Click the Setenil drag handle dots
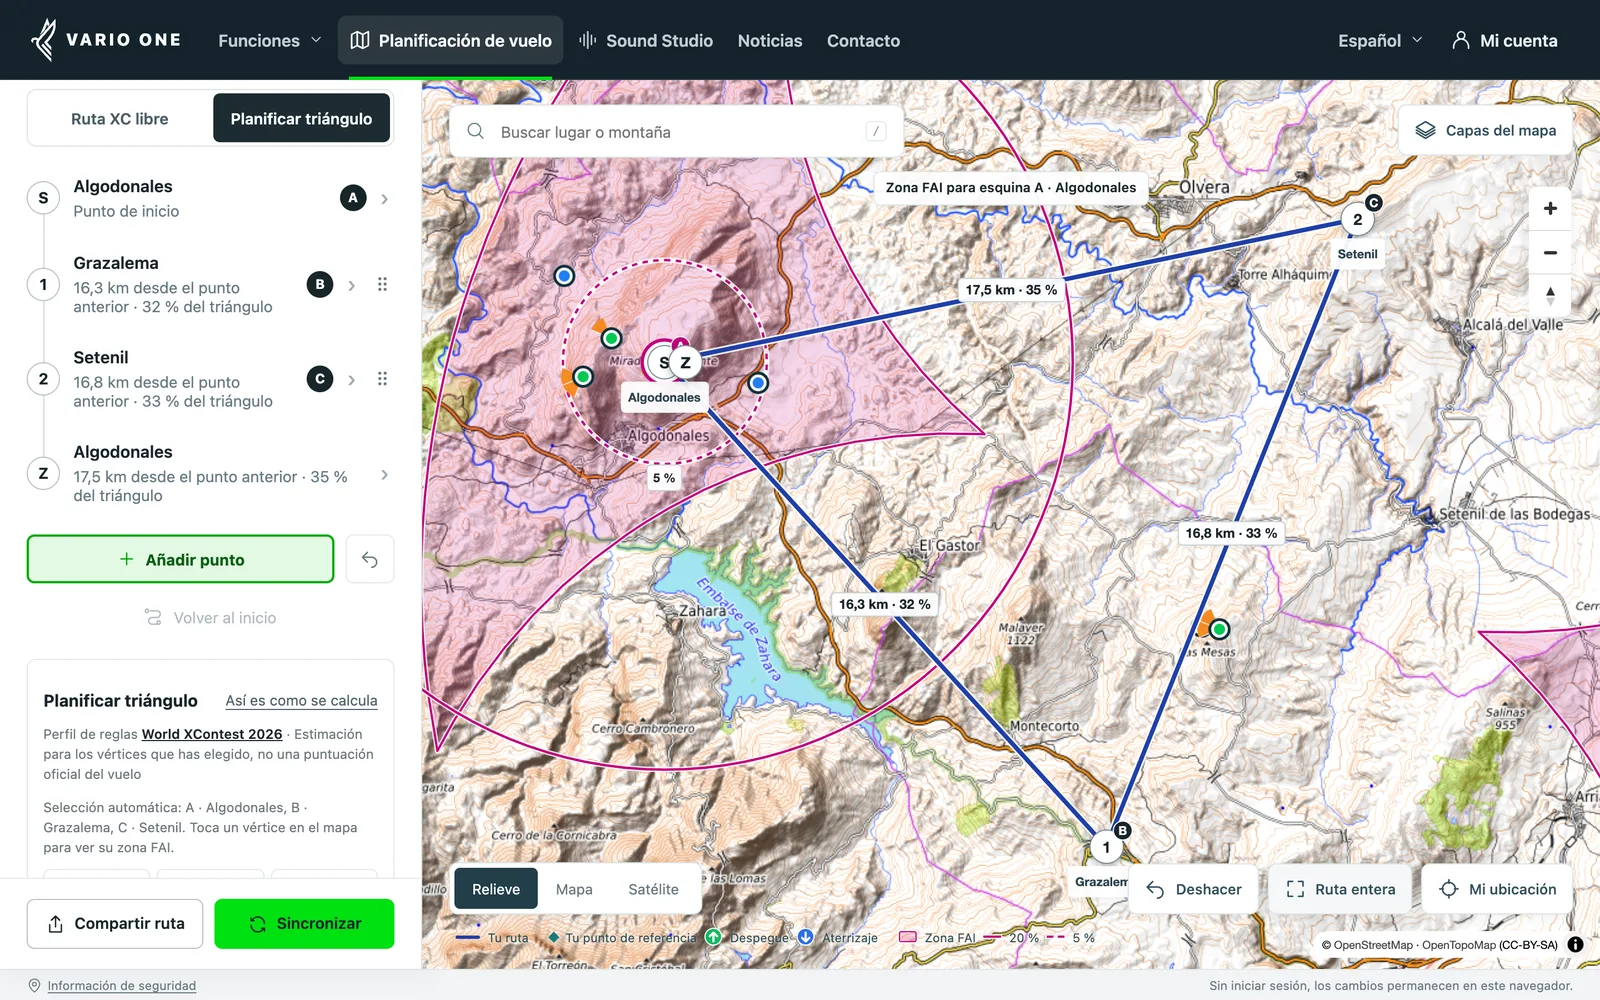1600x1000 pixels. [382, 379]
